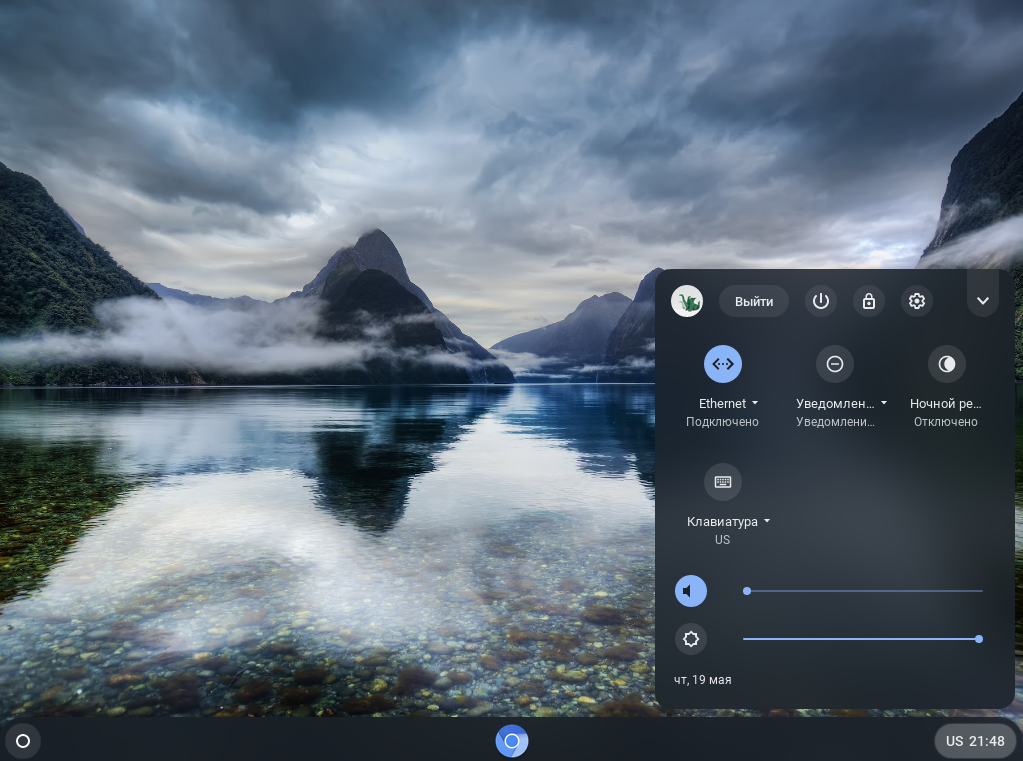Click the keyboard input method icon

(723, 482)
